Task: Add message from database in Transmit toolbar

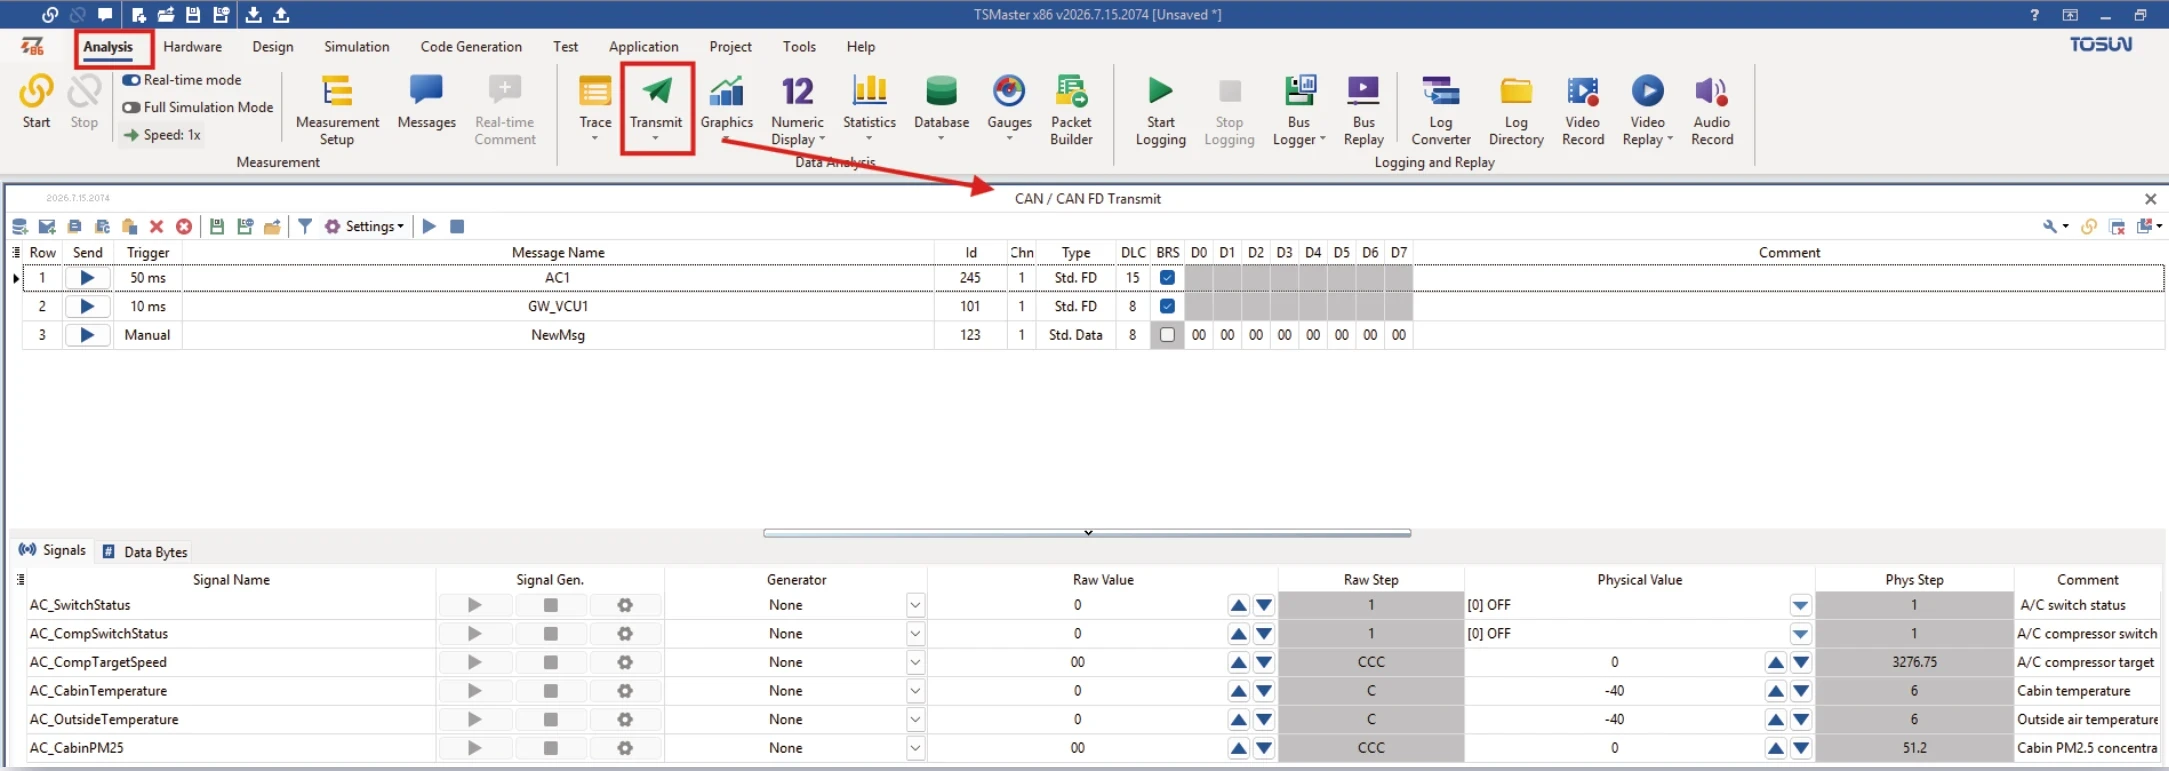Action: click(20, 227)
